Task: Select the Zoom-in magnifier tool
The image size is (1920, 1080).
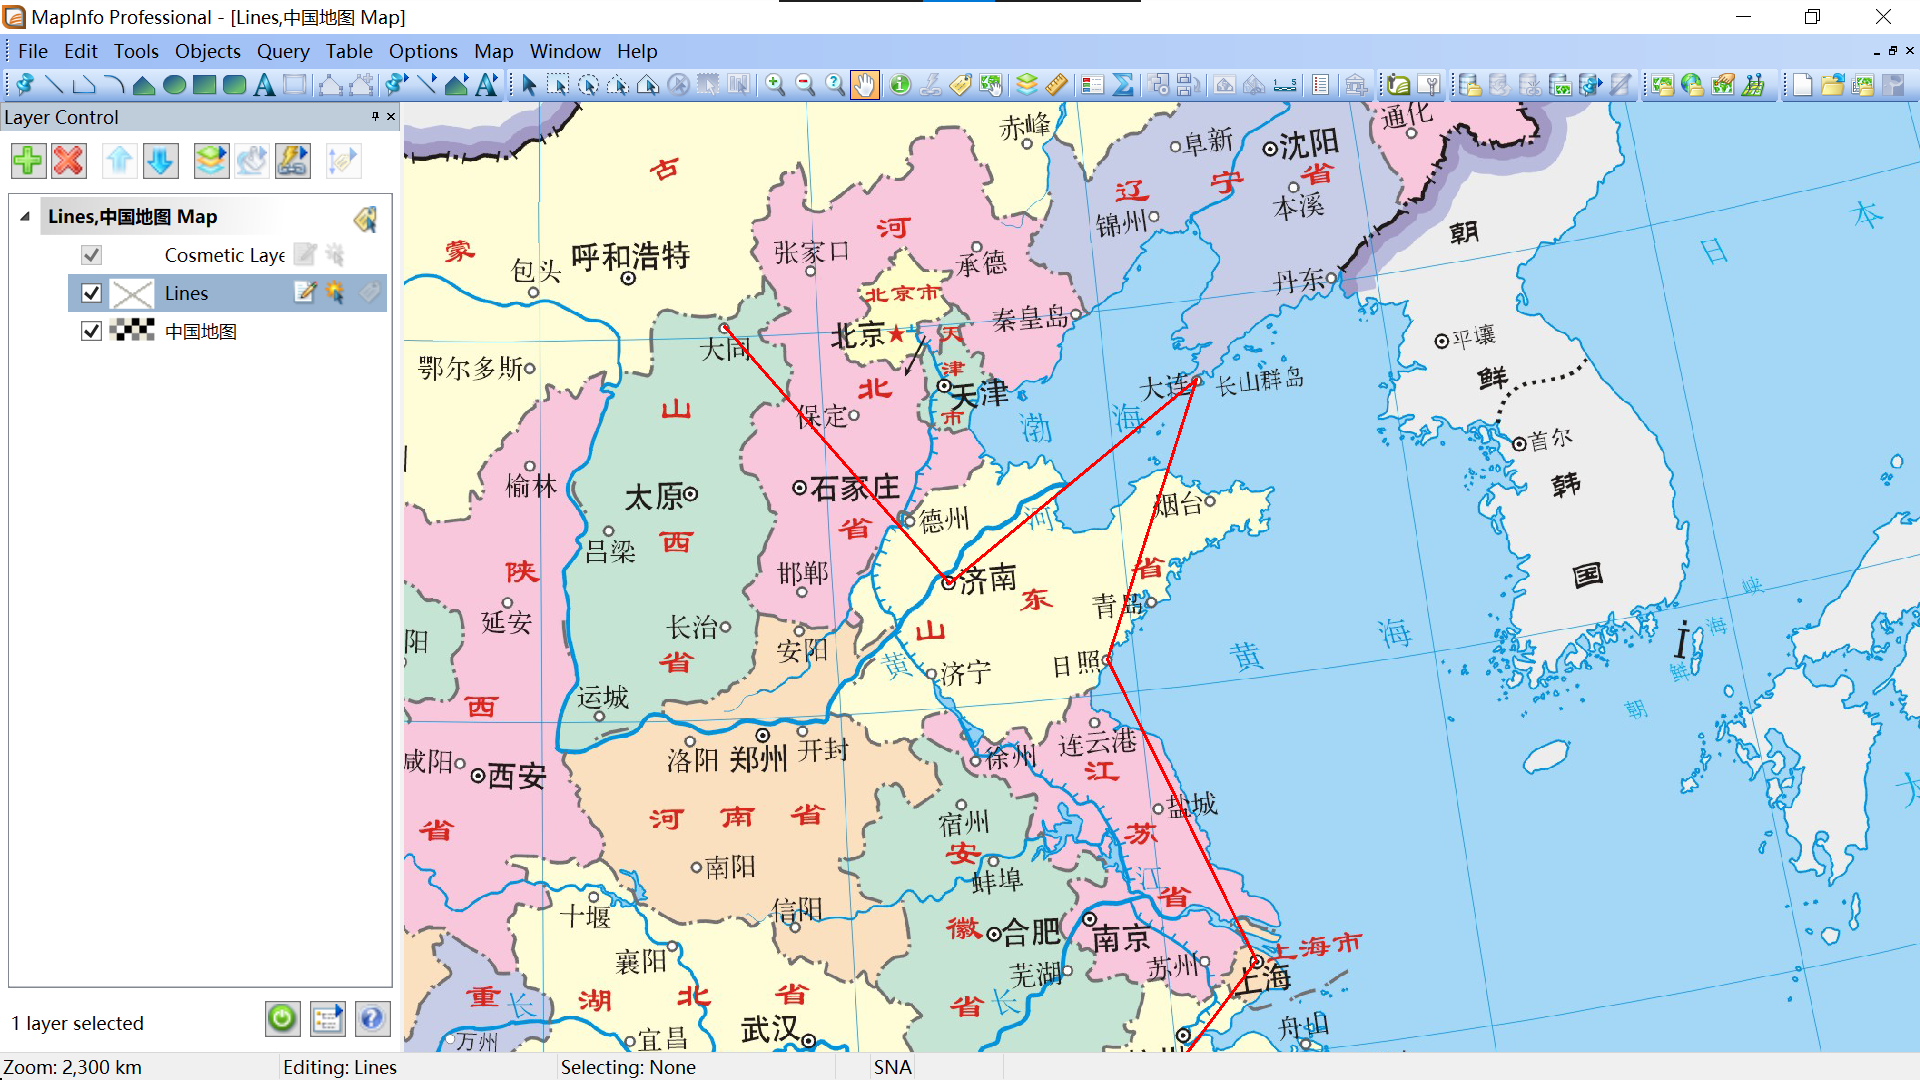Action: point(775,85)
